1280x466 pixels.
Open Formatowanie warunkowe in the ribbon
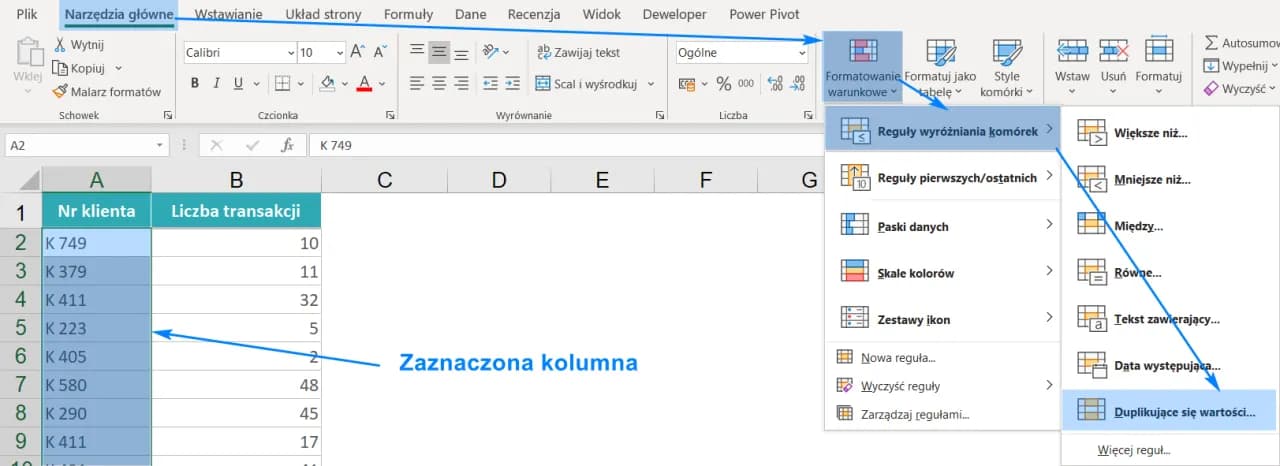(x=863, y=67)
